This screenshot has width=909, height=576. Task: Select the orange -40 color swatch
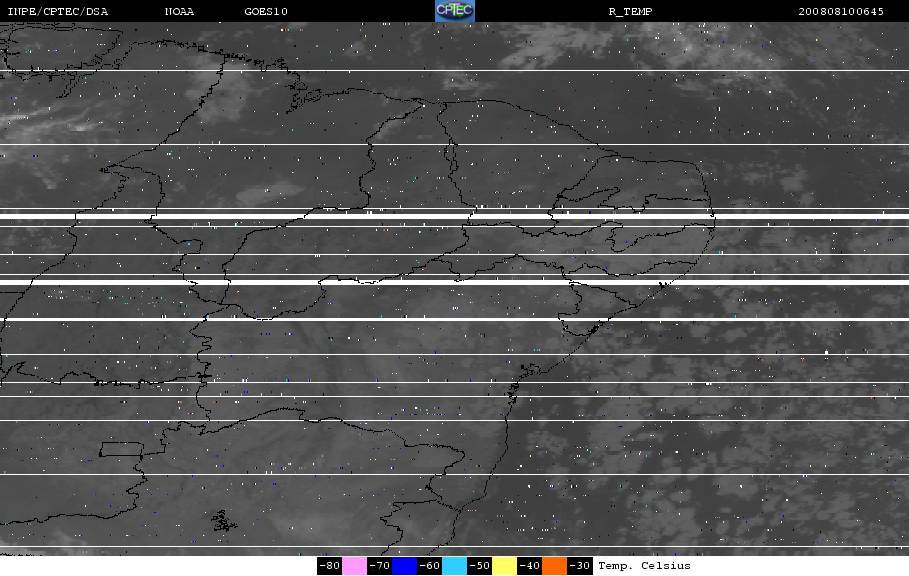[x=555, y=566]
